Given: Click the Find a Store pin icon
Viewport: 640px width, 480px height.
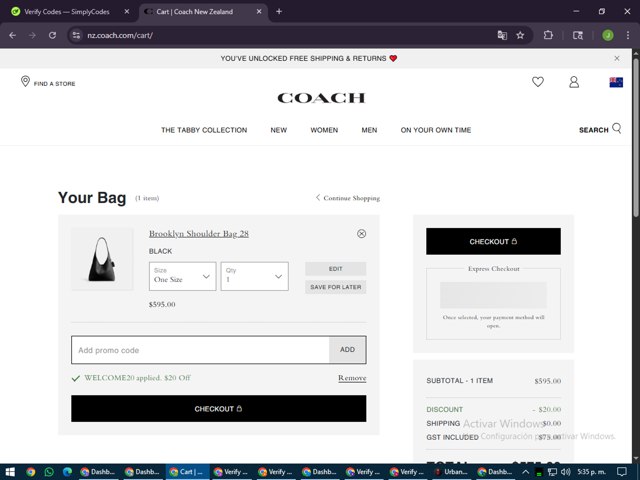Looking at the screenshot, I should (x=25, y=81).
